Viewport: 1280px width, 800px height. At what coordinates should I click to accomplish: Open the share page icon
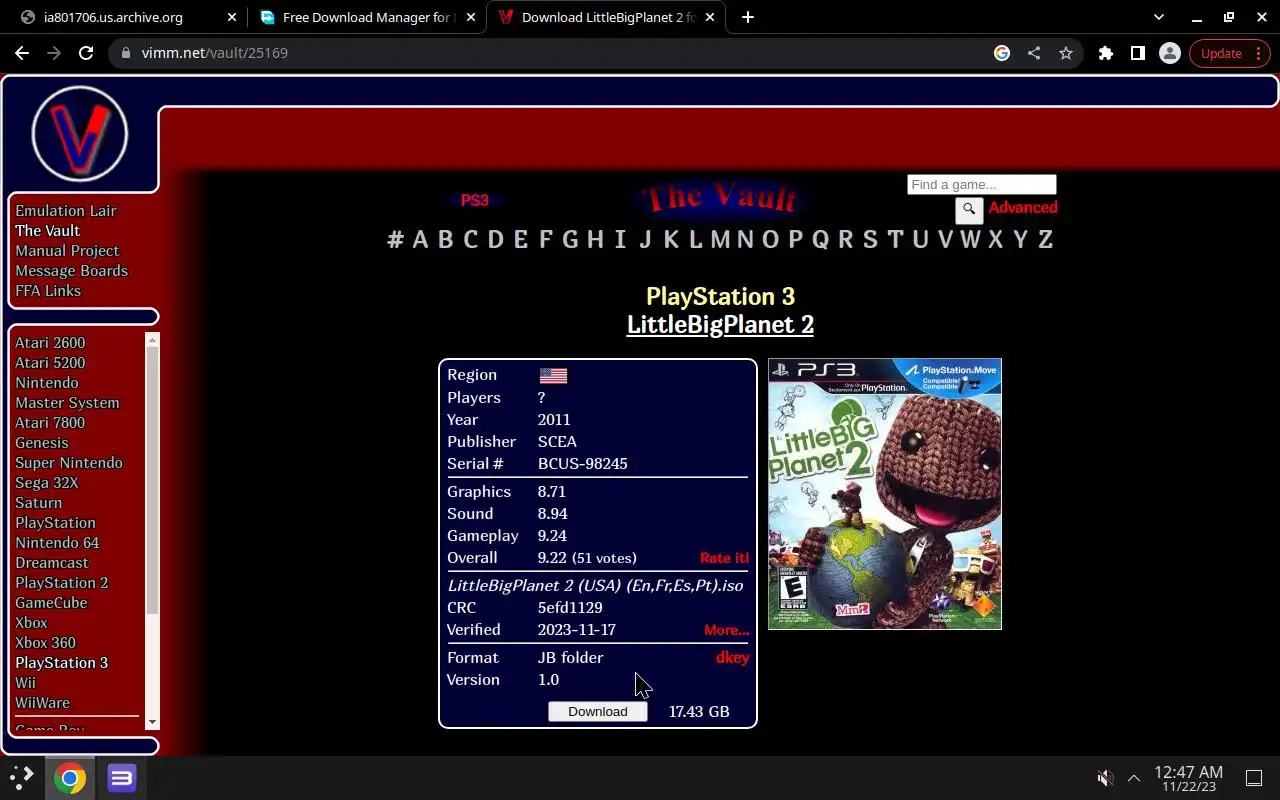point(1034,53)
